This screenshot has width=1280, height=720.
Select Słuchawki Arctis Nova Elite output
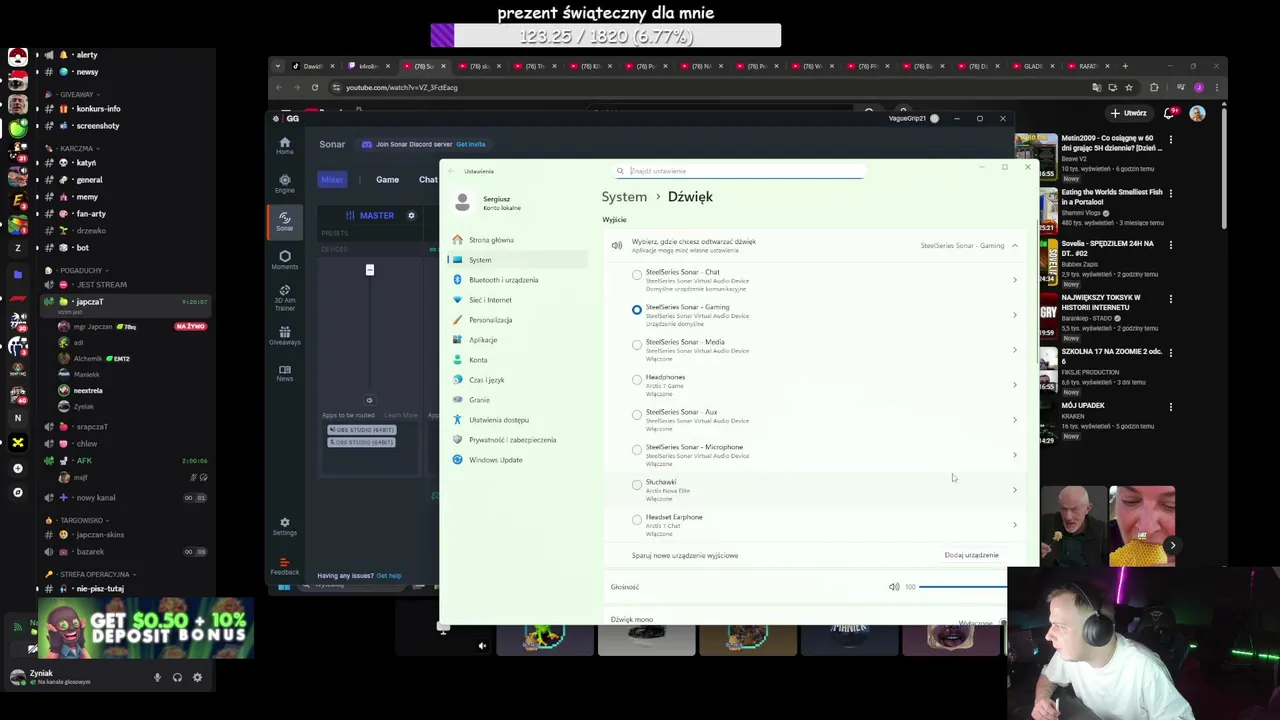(x=637, y=485)
